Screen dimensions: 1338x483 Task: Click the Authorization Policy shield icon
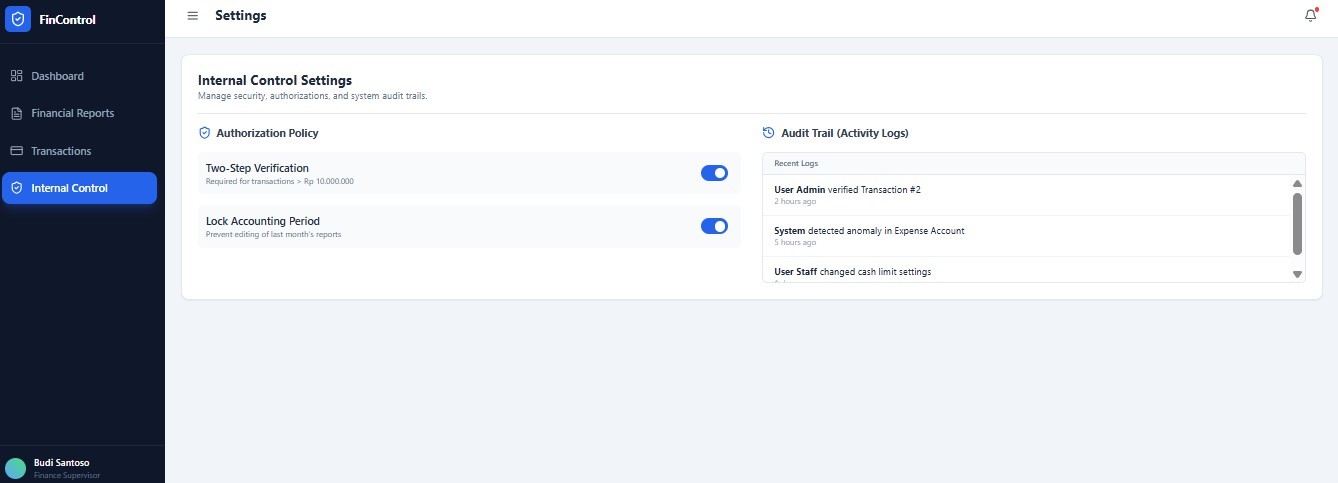204,133
